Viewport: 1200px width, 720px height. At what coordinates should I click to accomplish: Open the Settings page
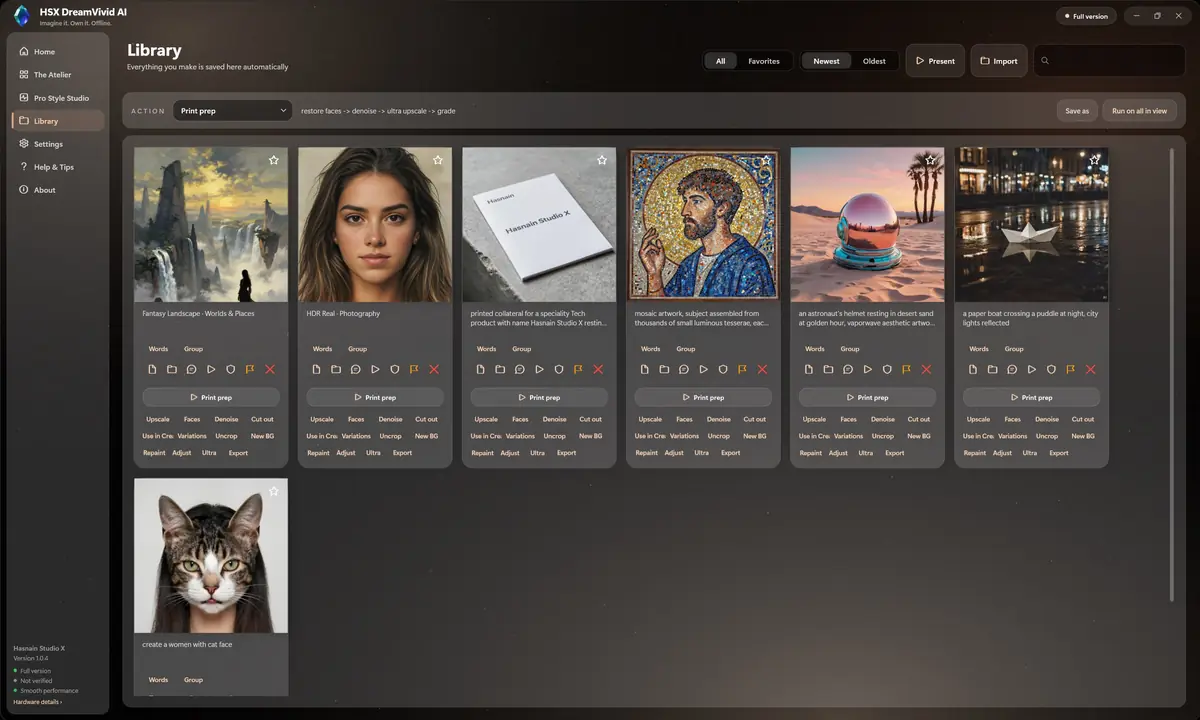coord(57,144)
